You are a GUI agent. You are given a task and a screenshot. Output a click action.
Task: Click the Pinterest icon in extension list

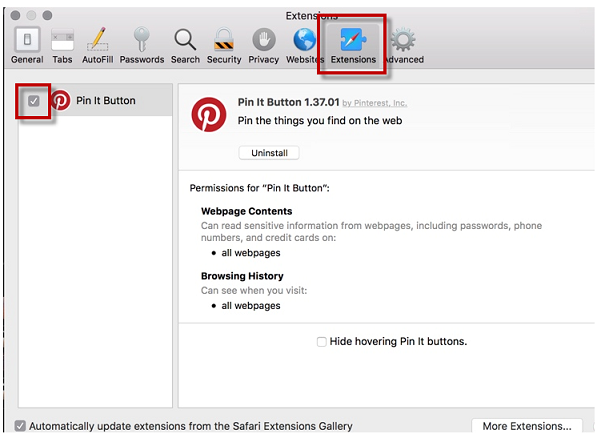click(x=60, y=100)
